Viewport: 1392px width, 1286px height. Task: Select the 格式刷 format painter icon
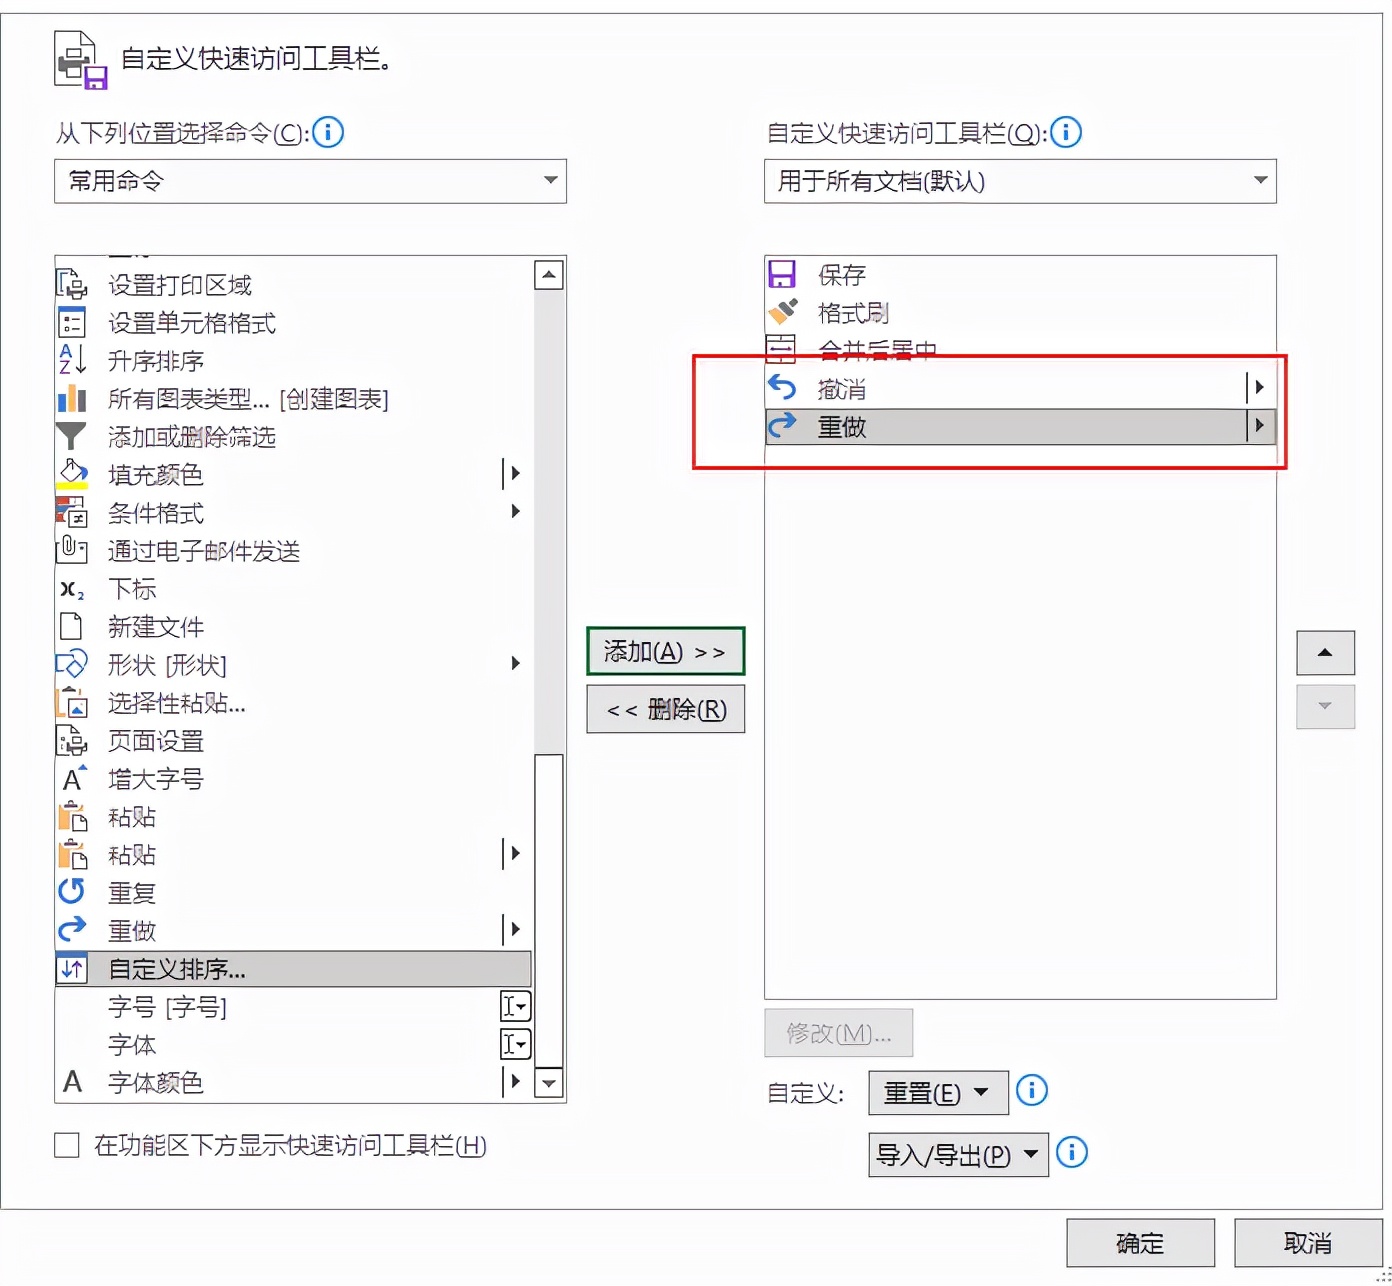coord(782,313)
